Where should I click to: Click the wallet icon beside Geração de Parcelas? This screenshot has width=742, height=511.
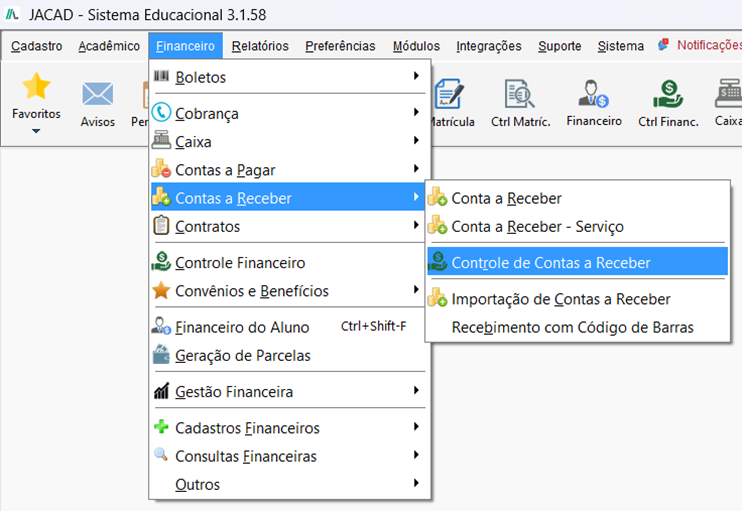(x=161, y=354)
